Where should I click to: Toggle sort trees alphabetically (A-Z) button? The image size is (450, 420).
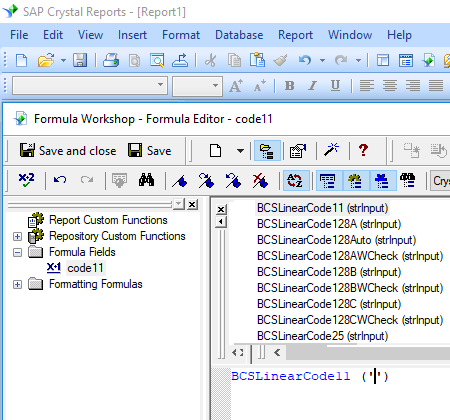[x=295, y=180]
